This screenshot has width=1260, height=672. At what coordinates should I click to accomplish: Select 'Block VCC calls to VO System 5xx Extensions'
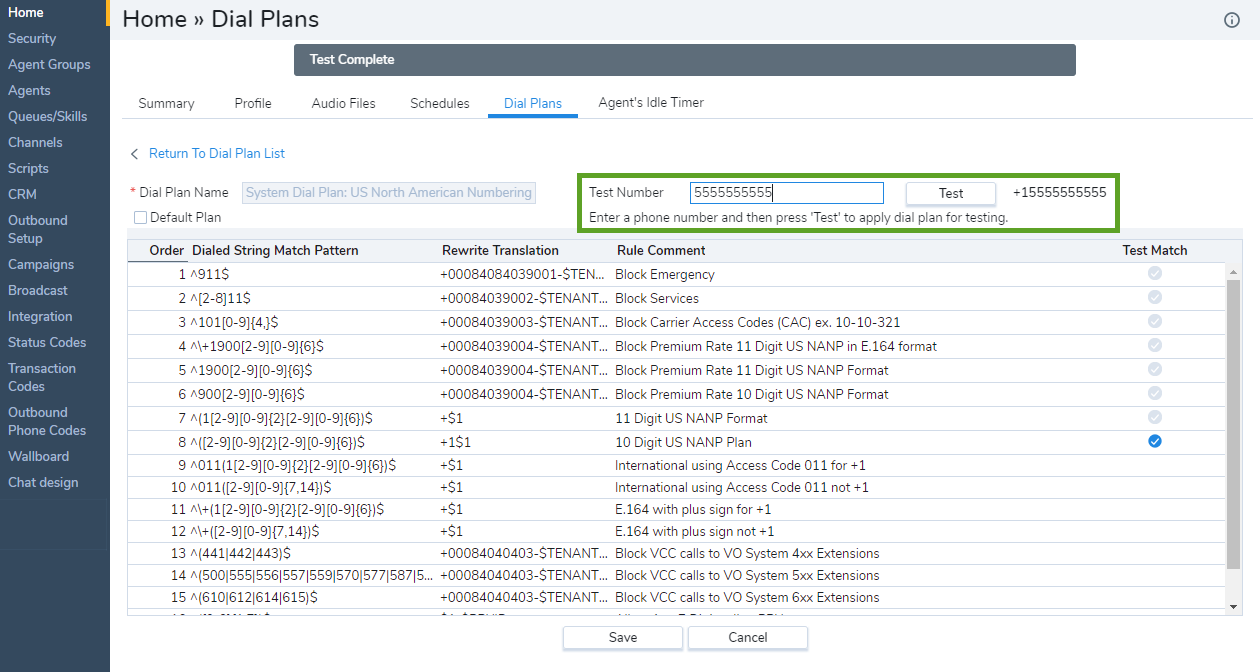pyautogui.click(x=747, y=575)
